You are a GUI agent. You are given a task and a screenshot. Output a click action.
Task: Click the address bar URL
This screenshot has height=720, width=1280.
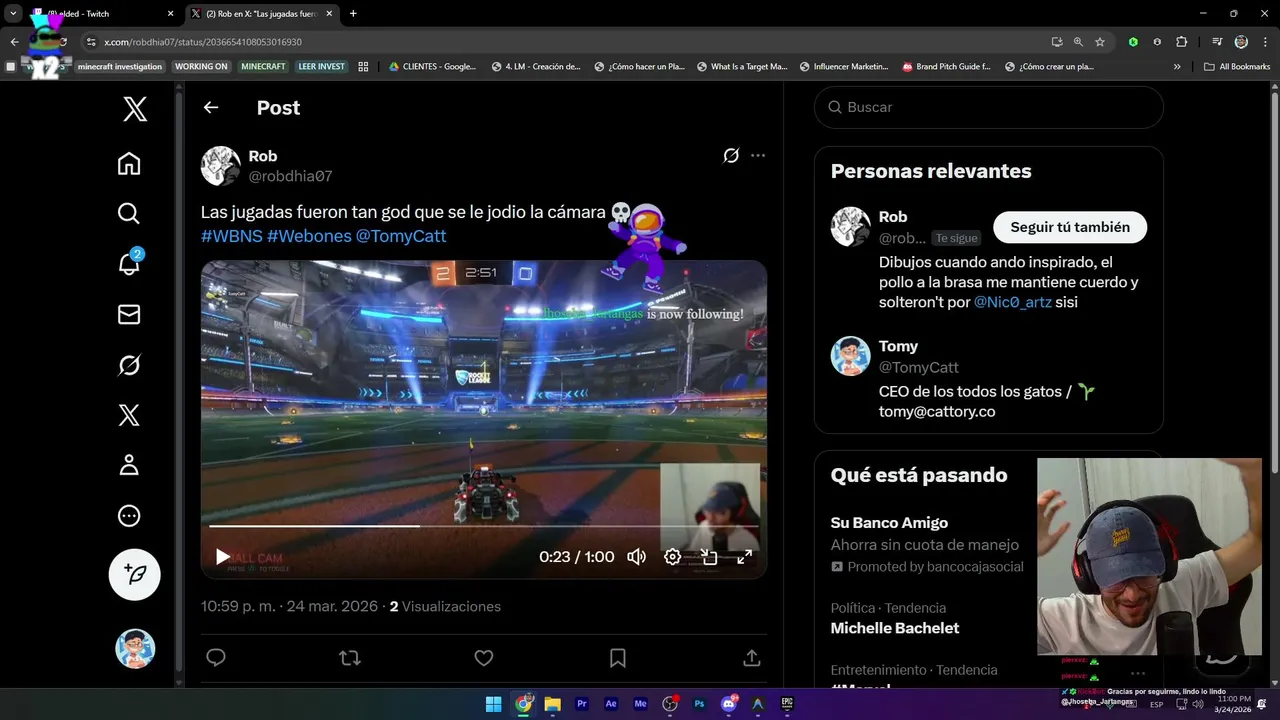click(203, 42)
